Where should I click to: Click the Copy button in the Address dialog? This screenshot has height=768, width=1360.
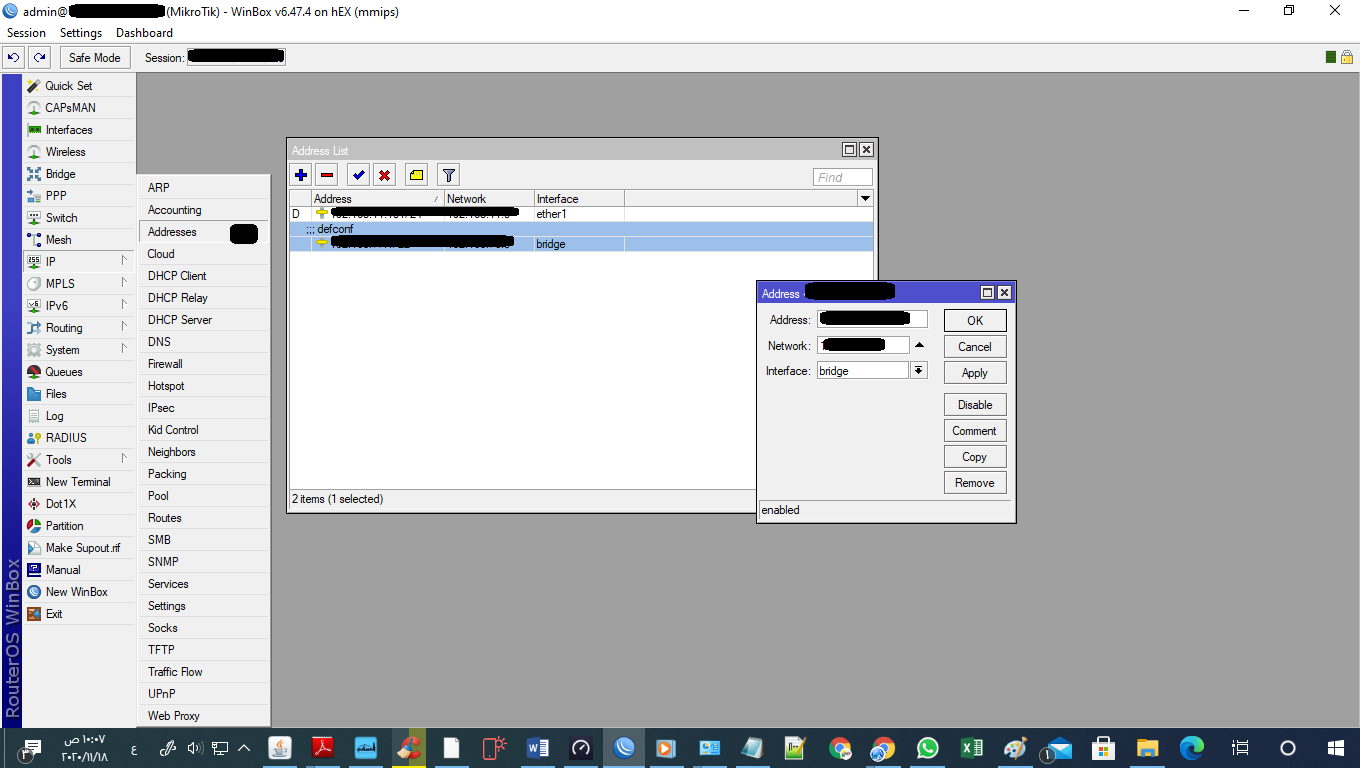point(975,457)
